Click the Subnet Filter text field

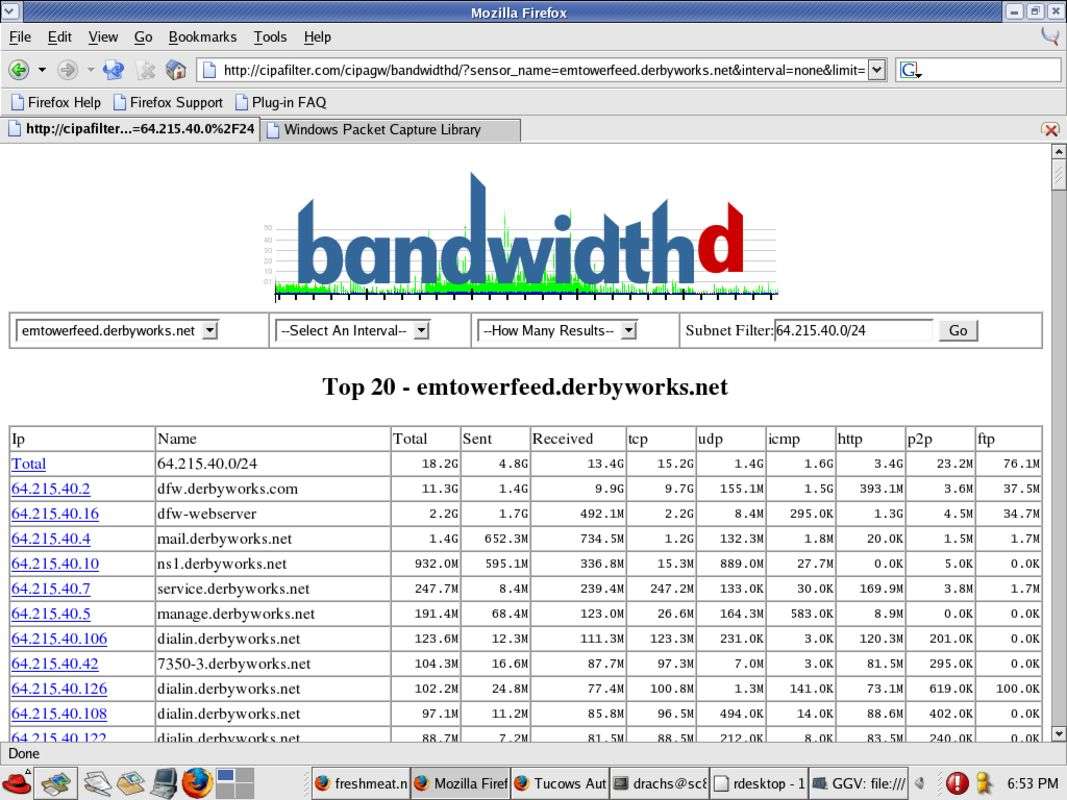(853, 331)
